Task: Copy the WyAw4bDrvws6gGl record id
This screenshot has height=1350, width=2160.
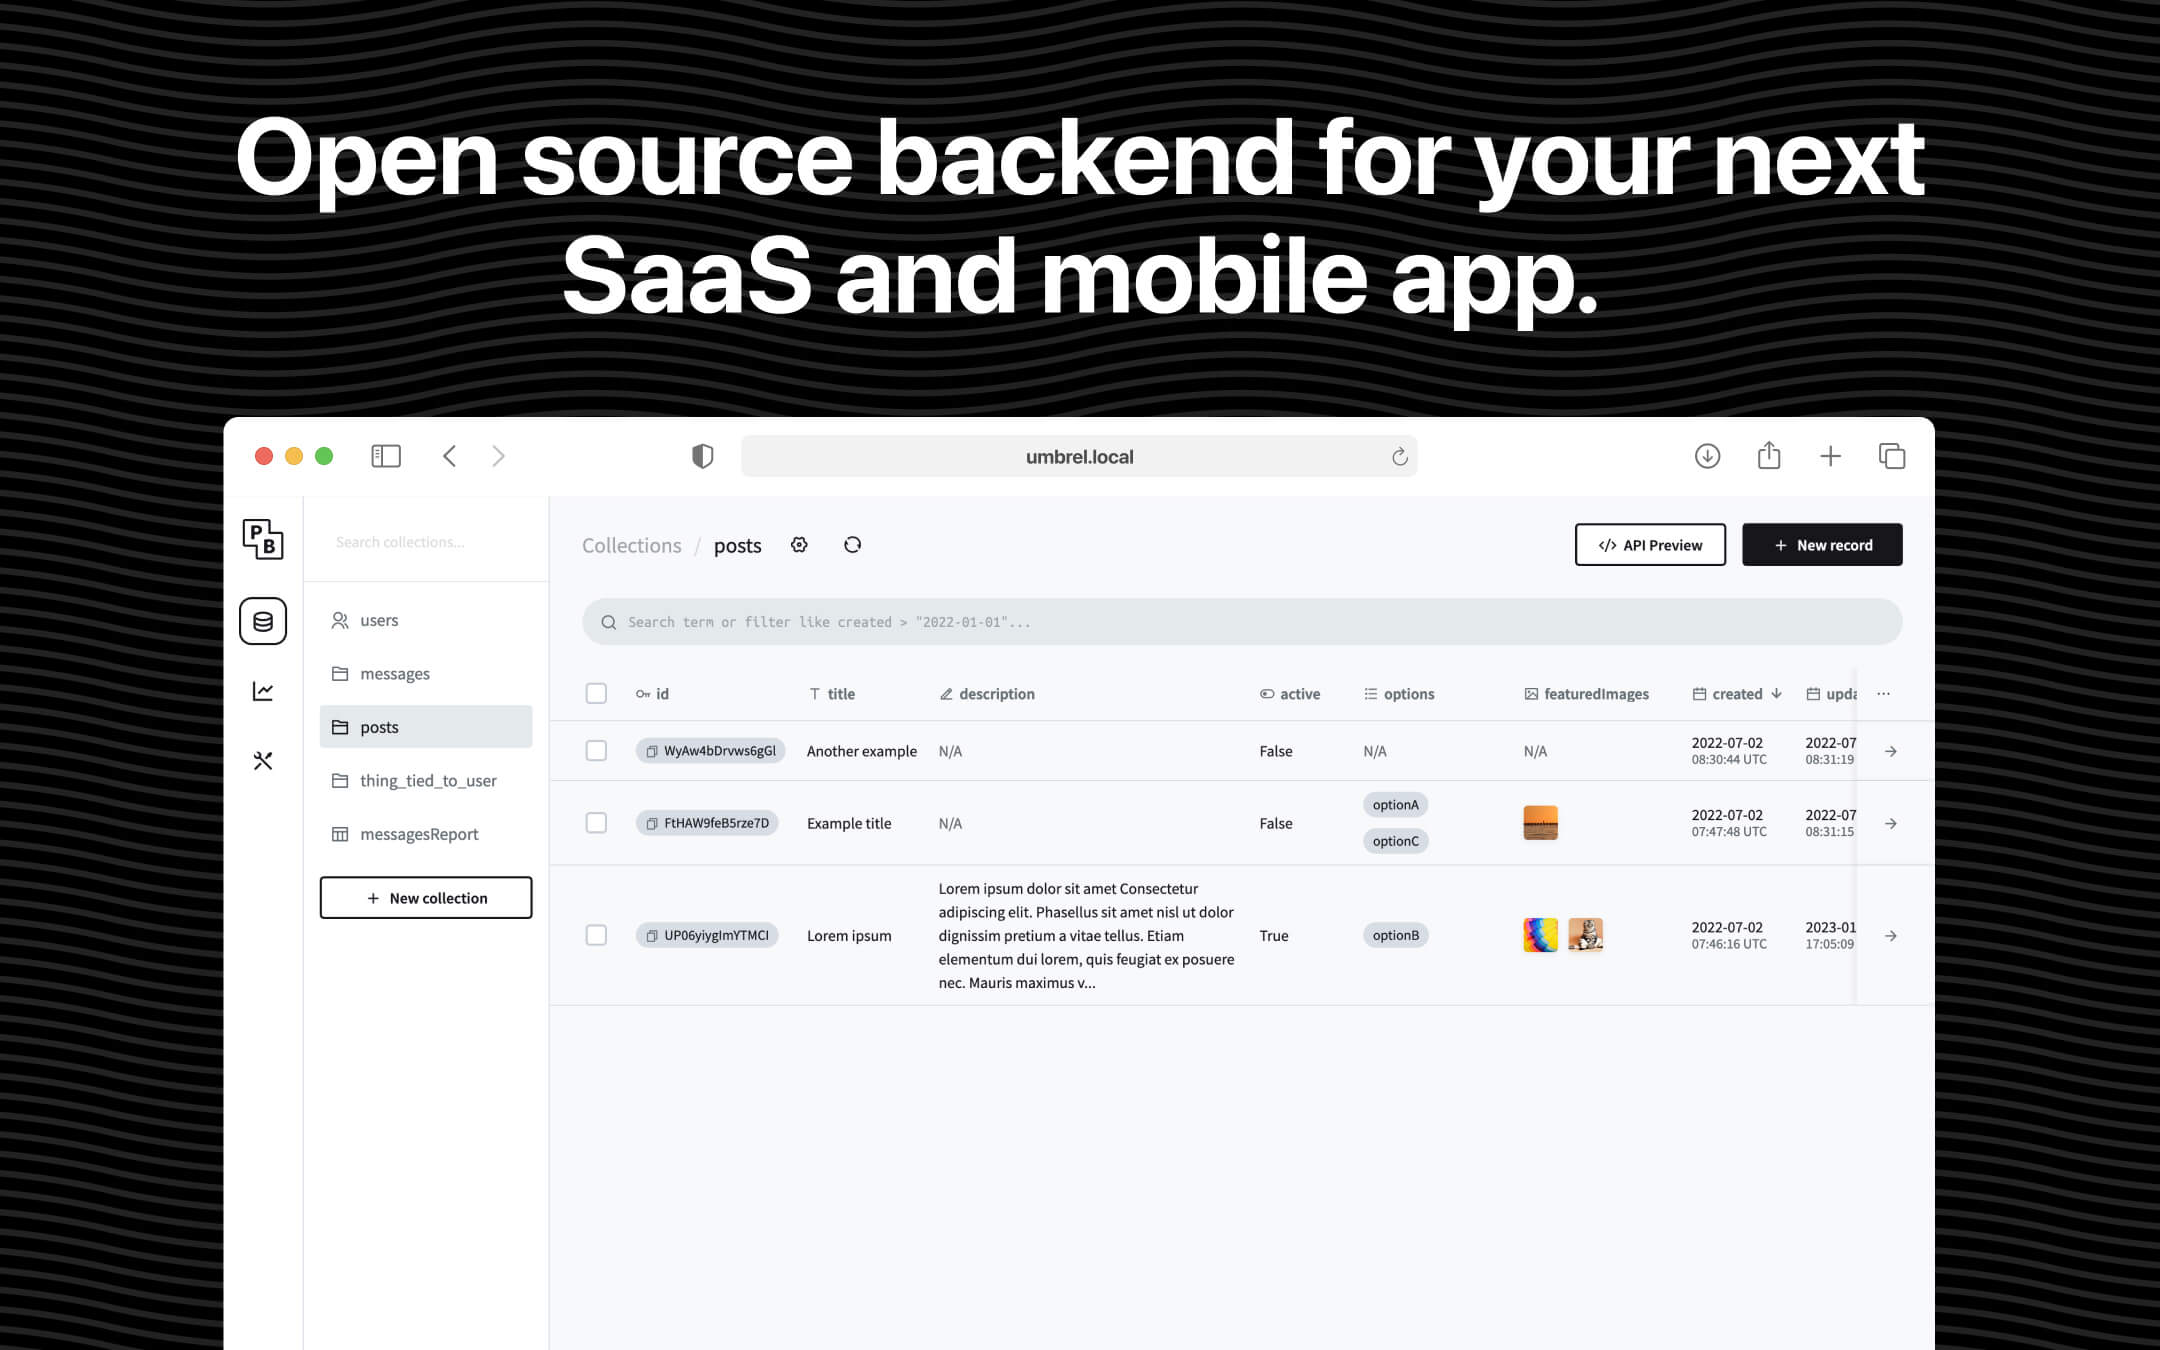Action: pos(652,751)
